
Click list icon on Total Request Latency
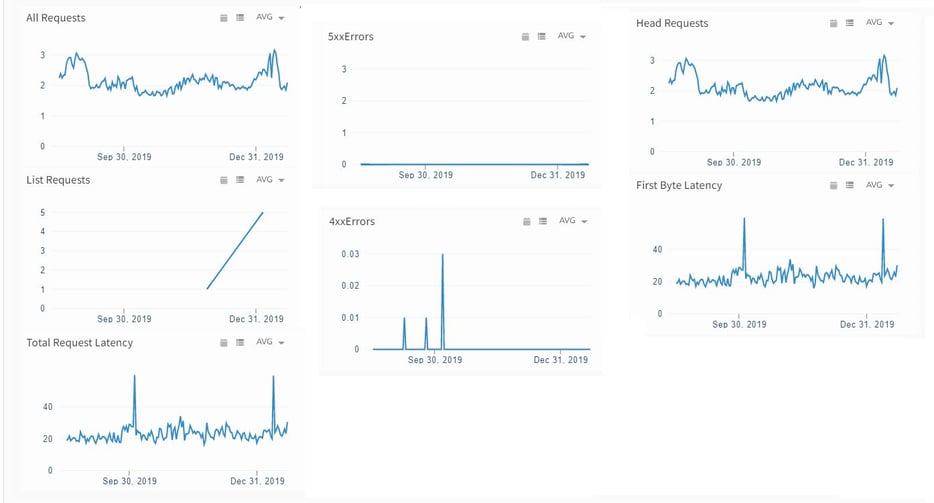pyautogui.click(x=240, y=342)
